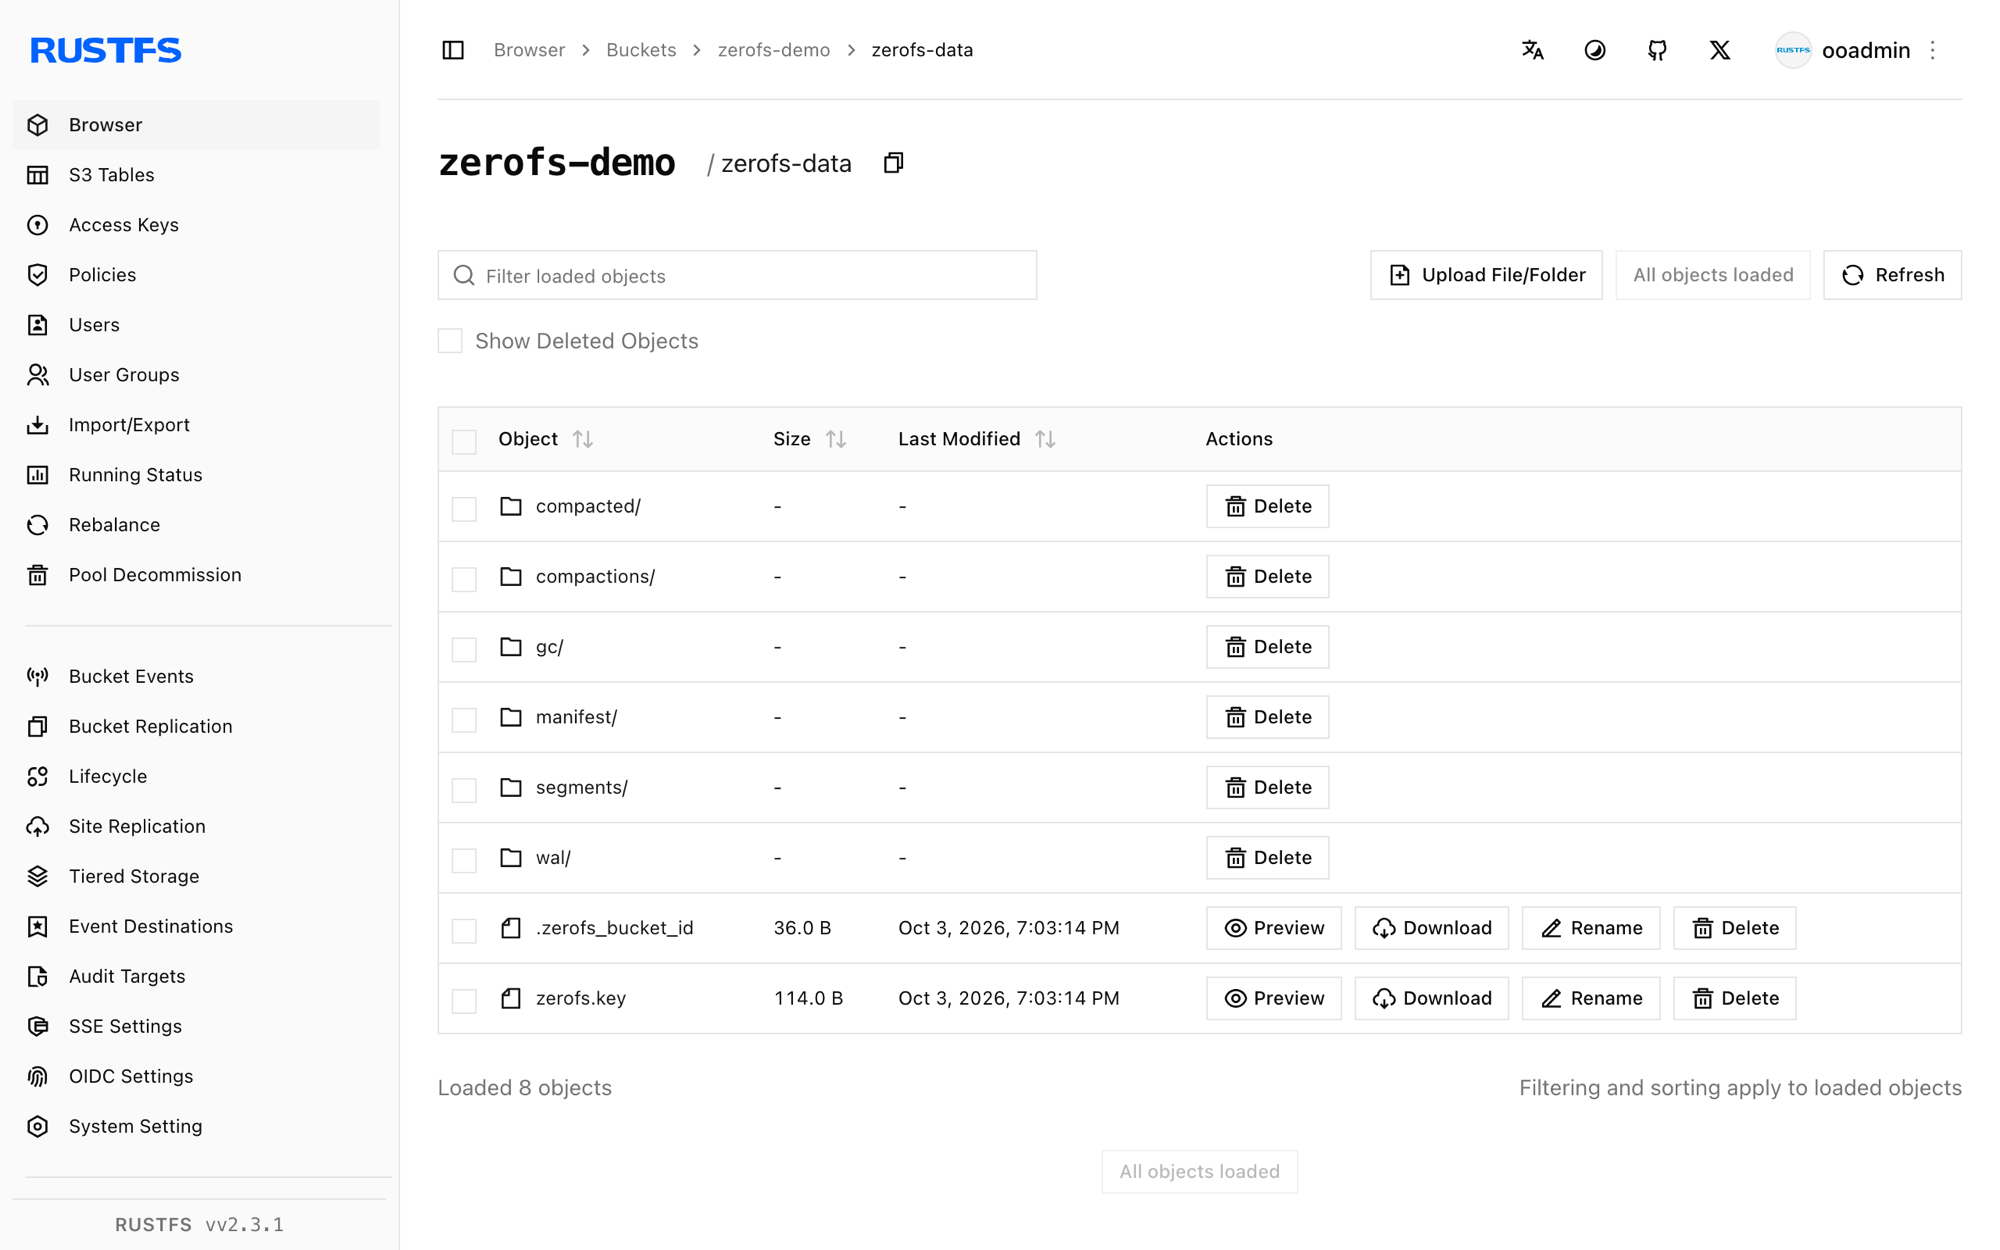2000x1250 pixels.
Task: View Running Status
Action: 196,475
